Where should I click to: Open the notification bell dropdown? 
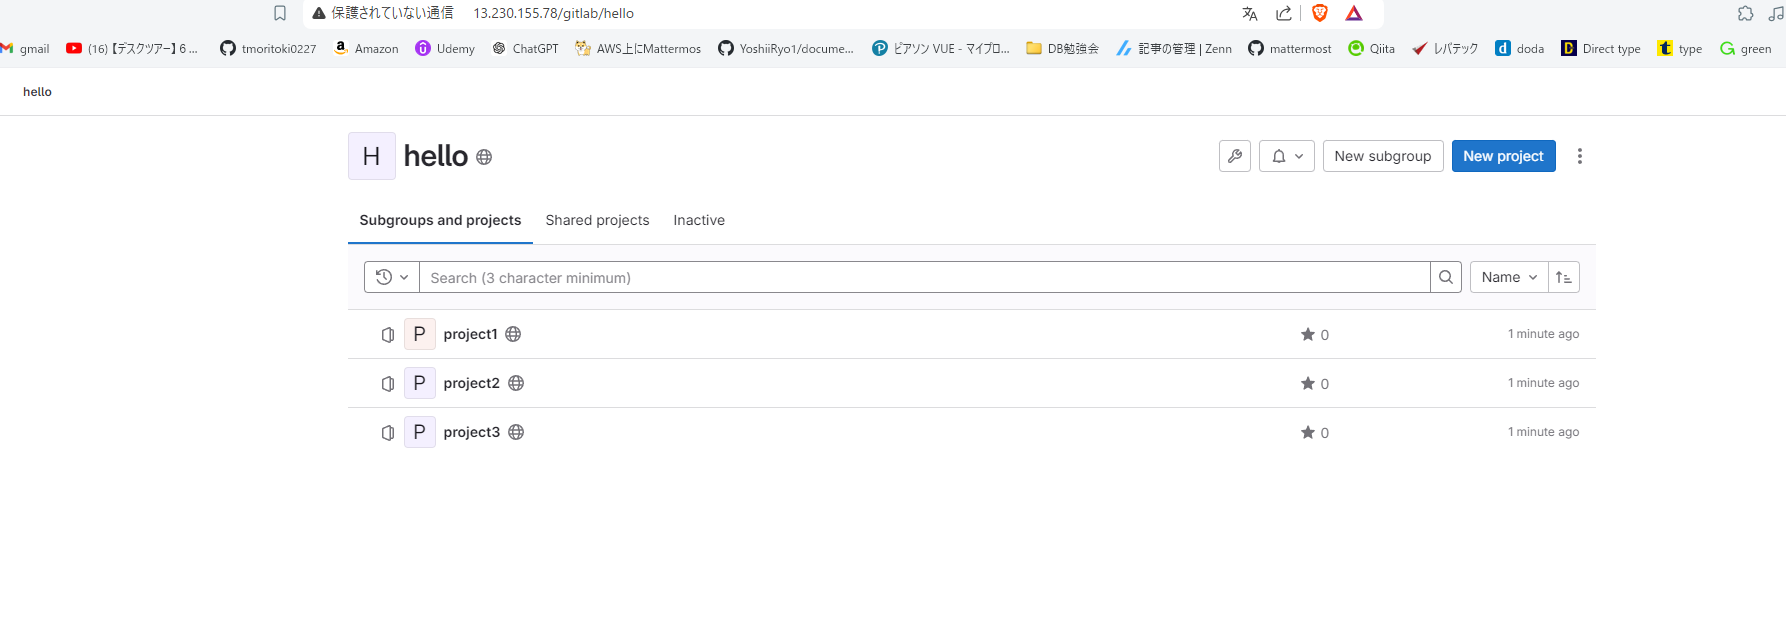pyautogui.click(x=1287, y=156)
